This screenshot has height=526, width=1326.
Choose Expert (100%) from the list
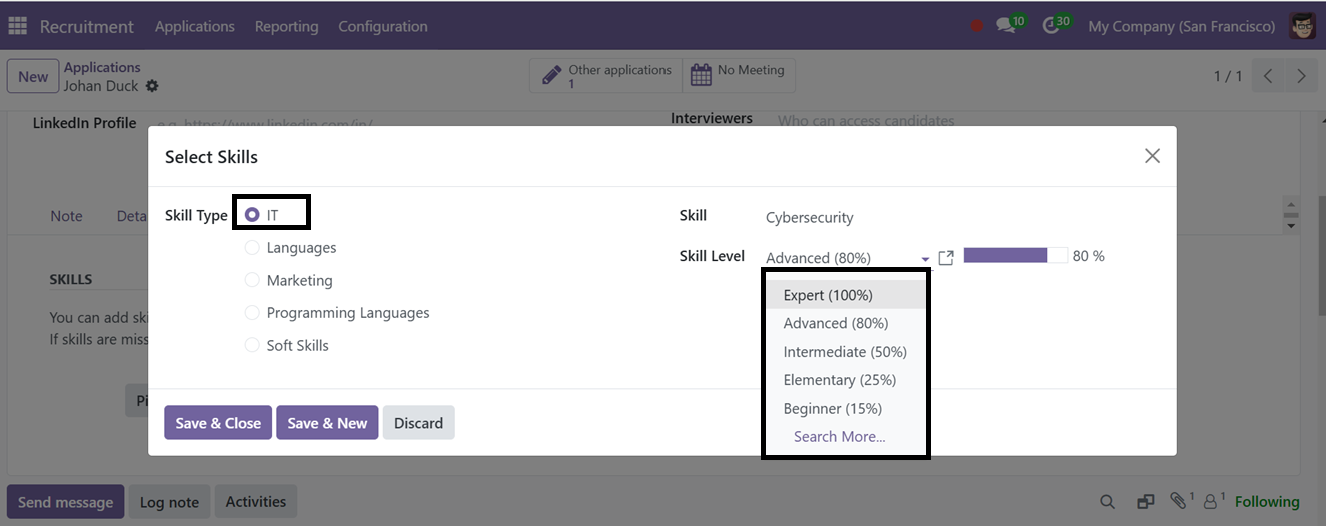click(x=846, y=295)
